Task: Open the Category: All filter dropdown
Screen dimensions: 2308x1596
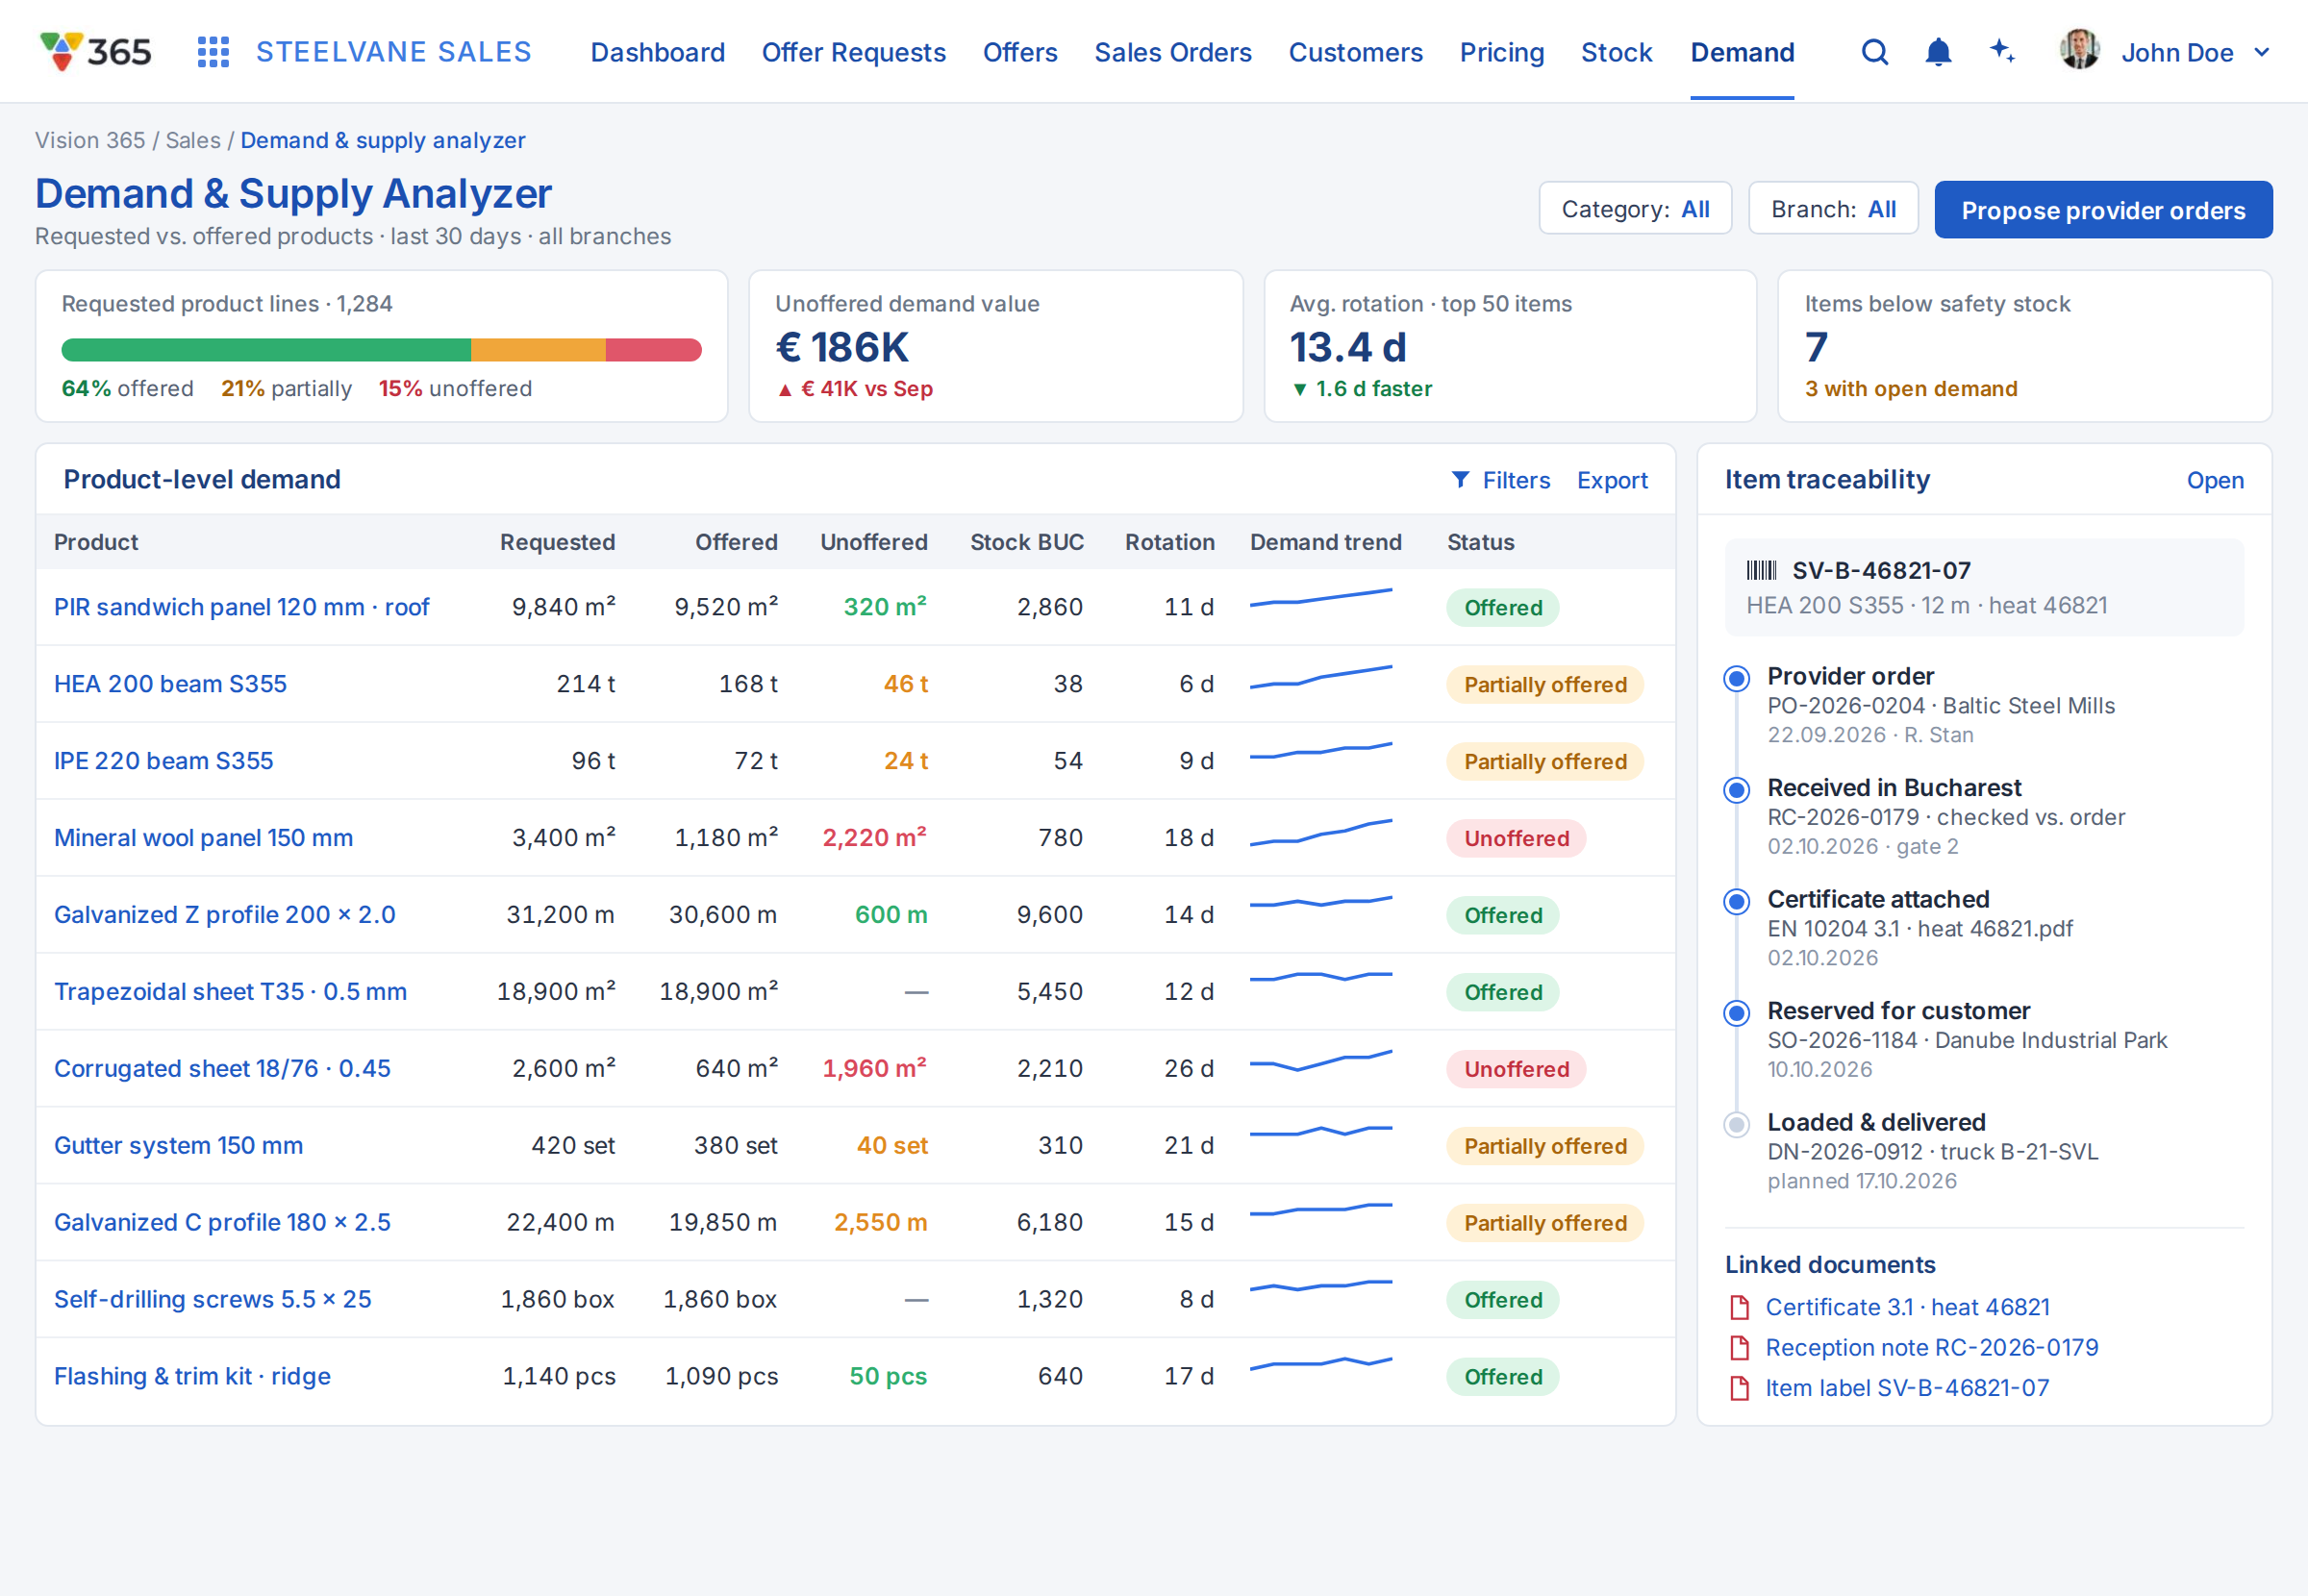Action: click(x=1635, y=209)
